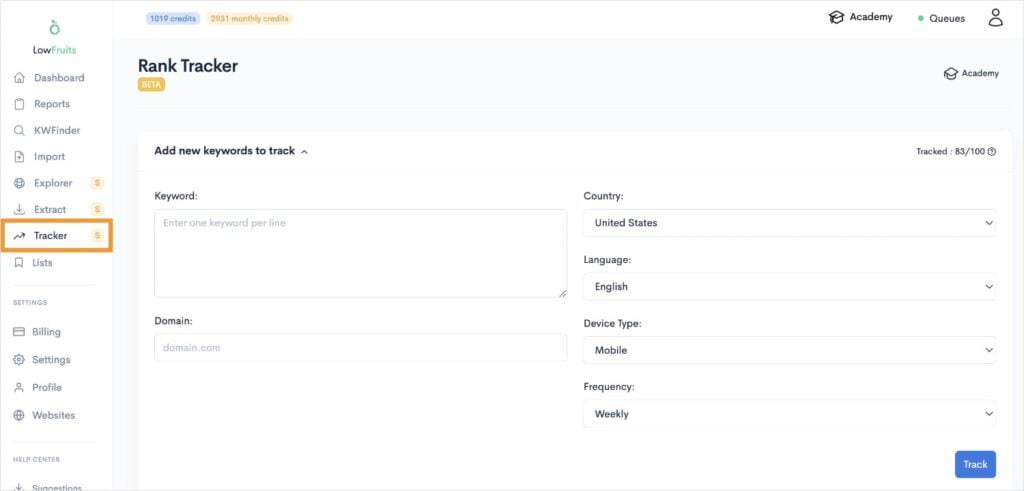The image size is (1024, 491).
Task: Click the blue Track button
Action: (975, 464)
